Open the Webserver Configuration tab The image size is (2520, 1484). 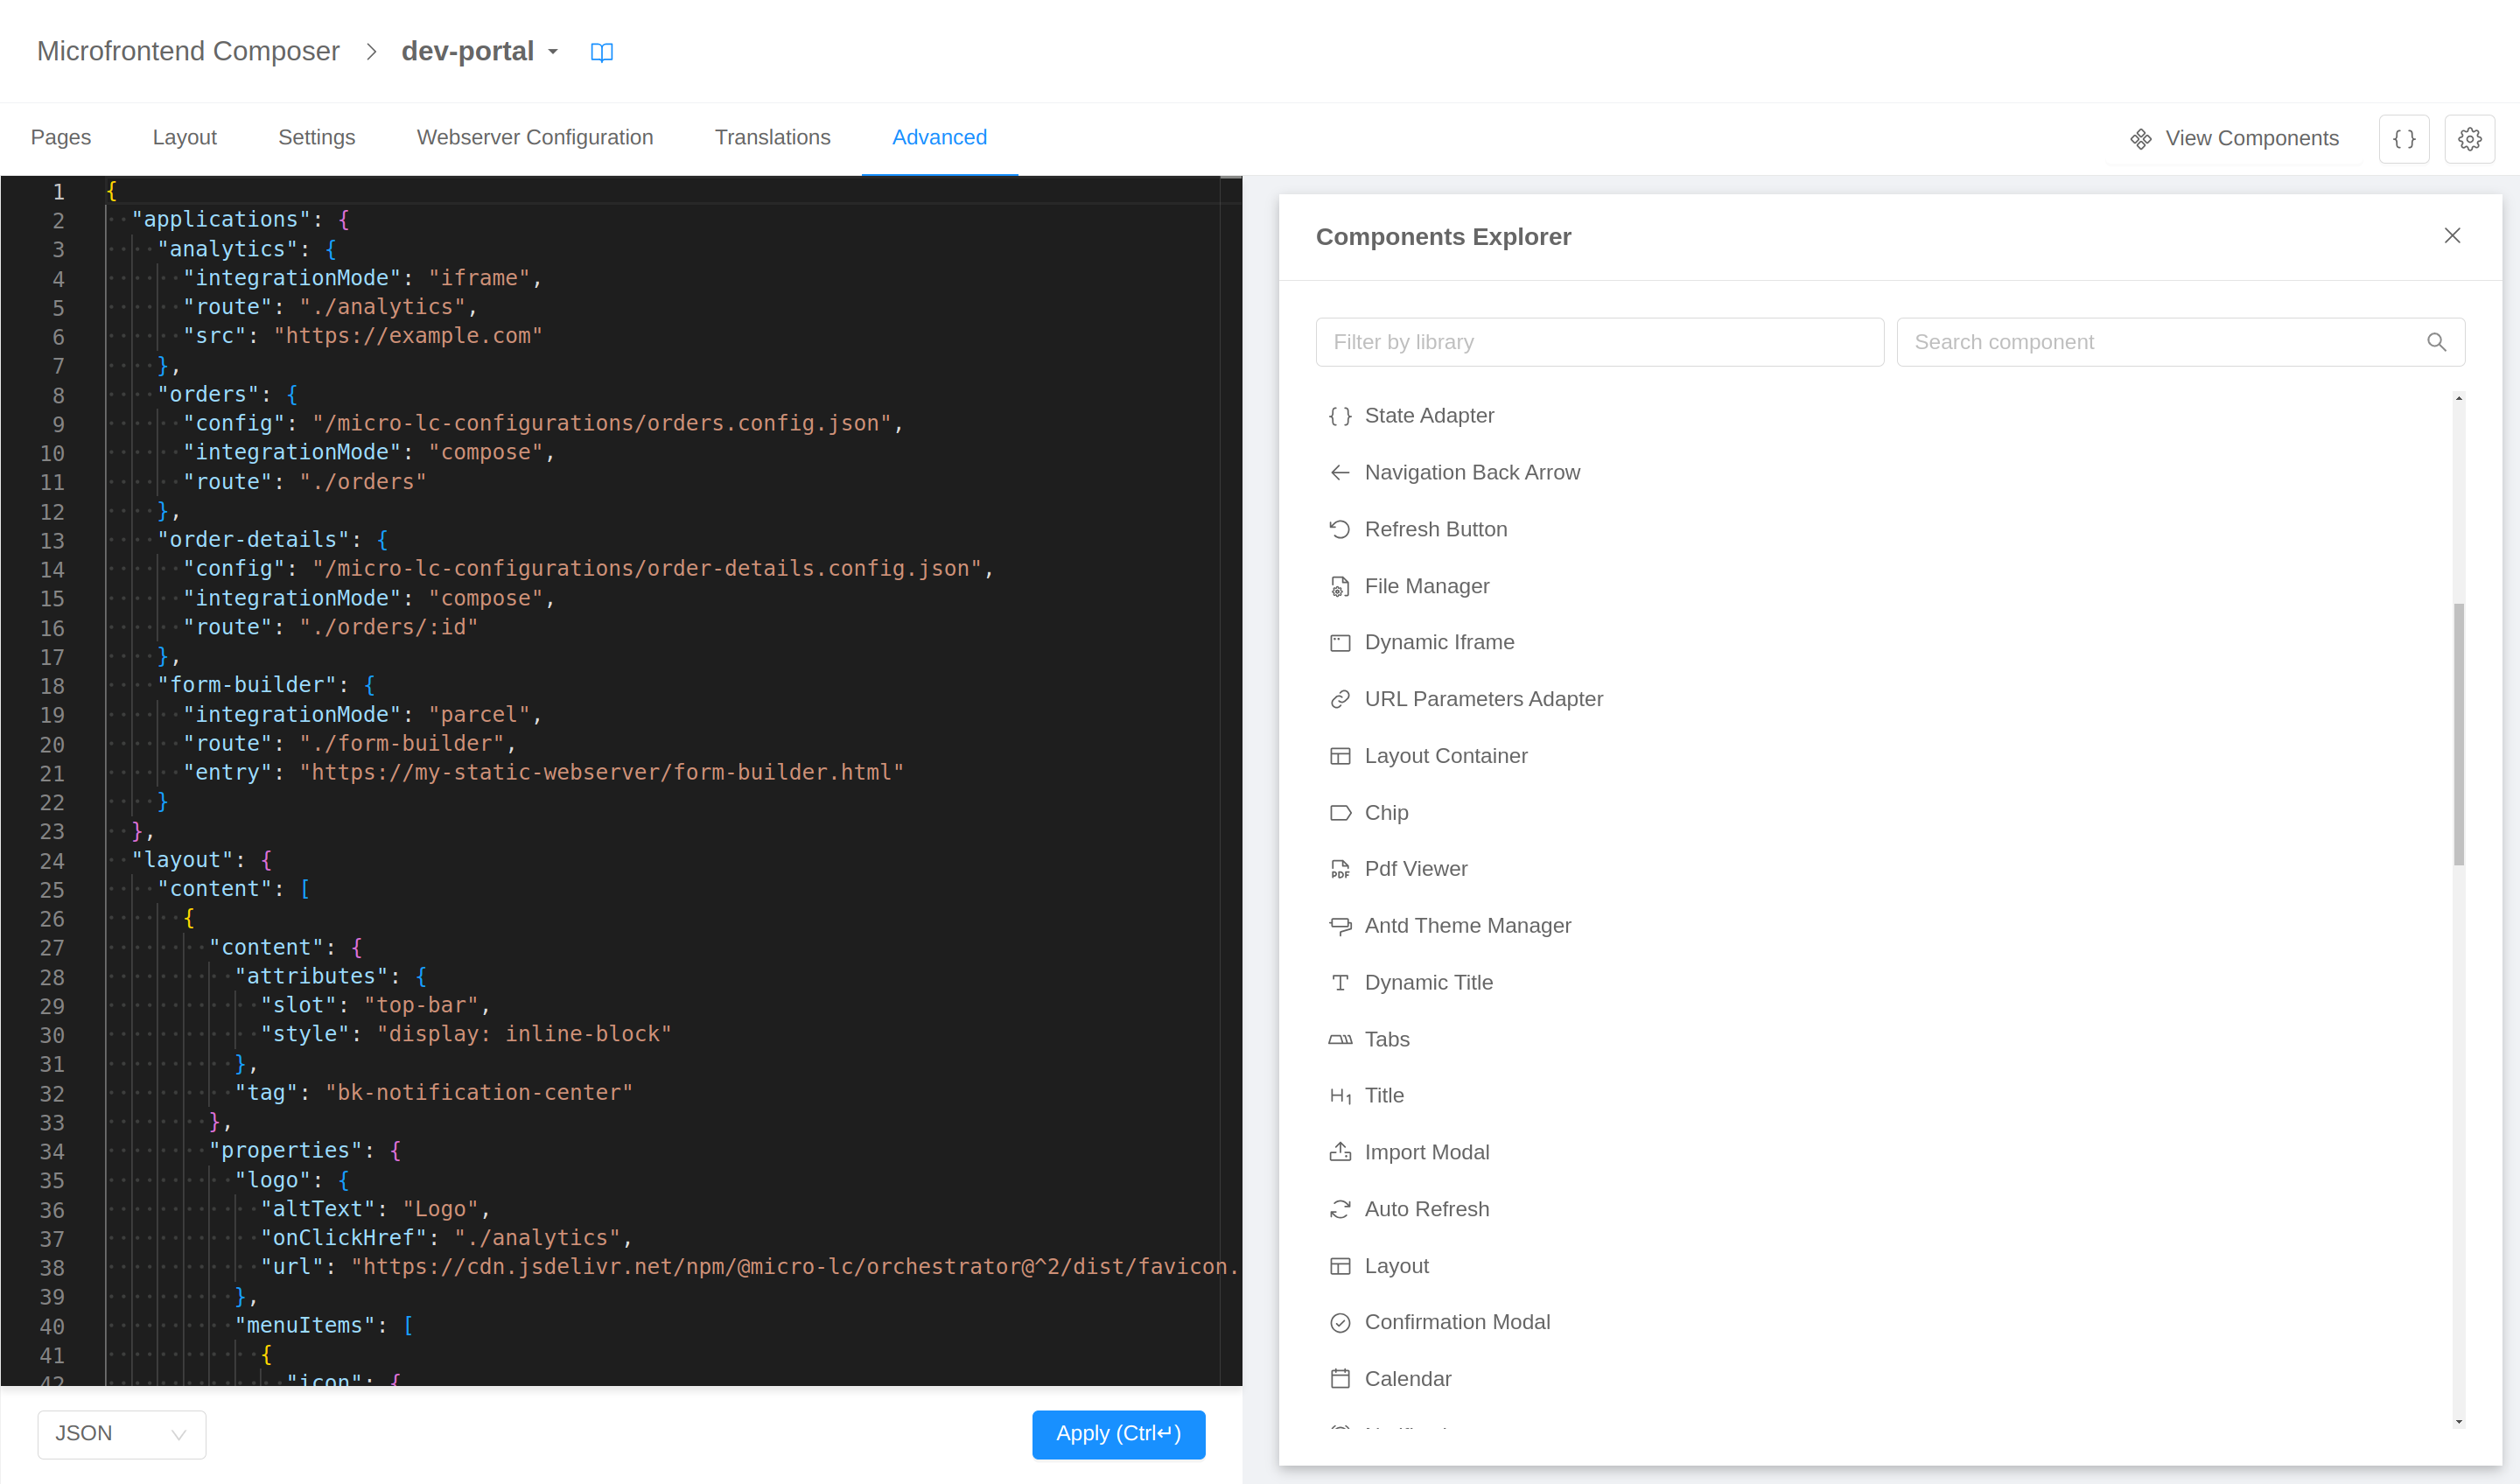(x=535, y=137)
